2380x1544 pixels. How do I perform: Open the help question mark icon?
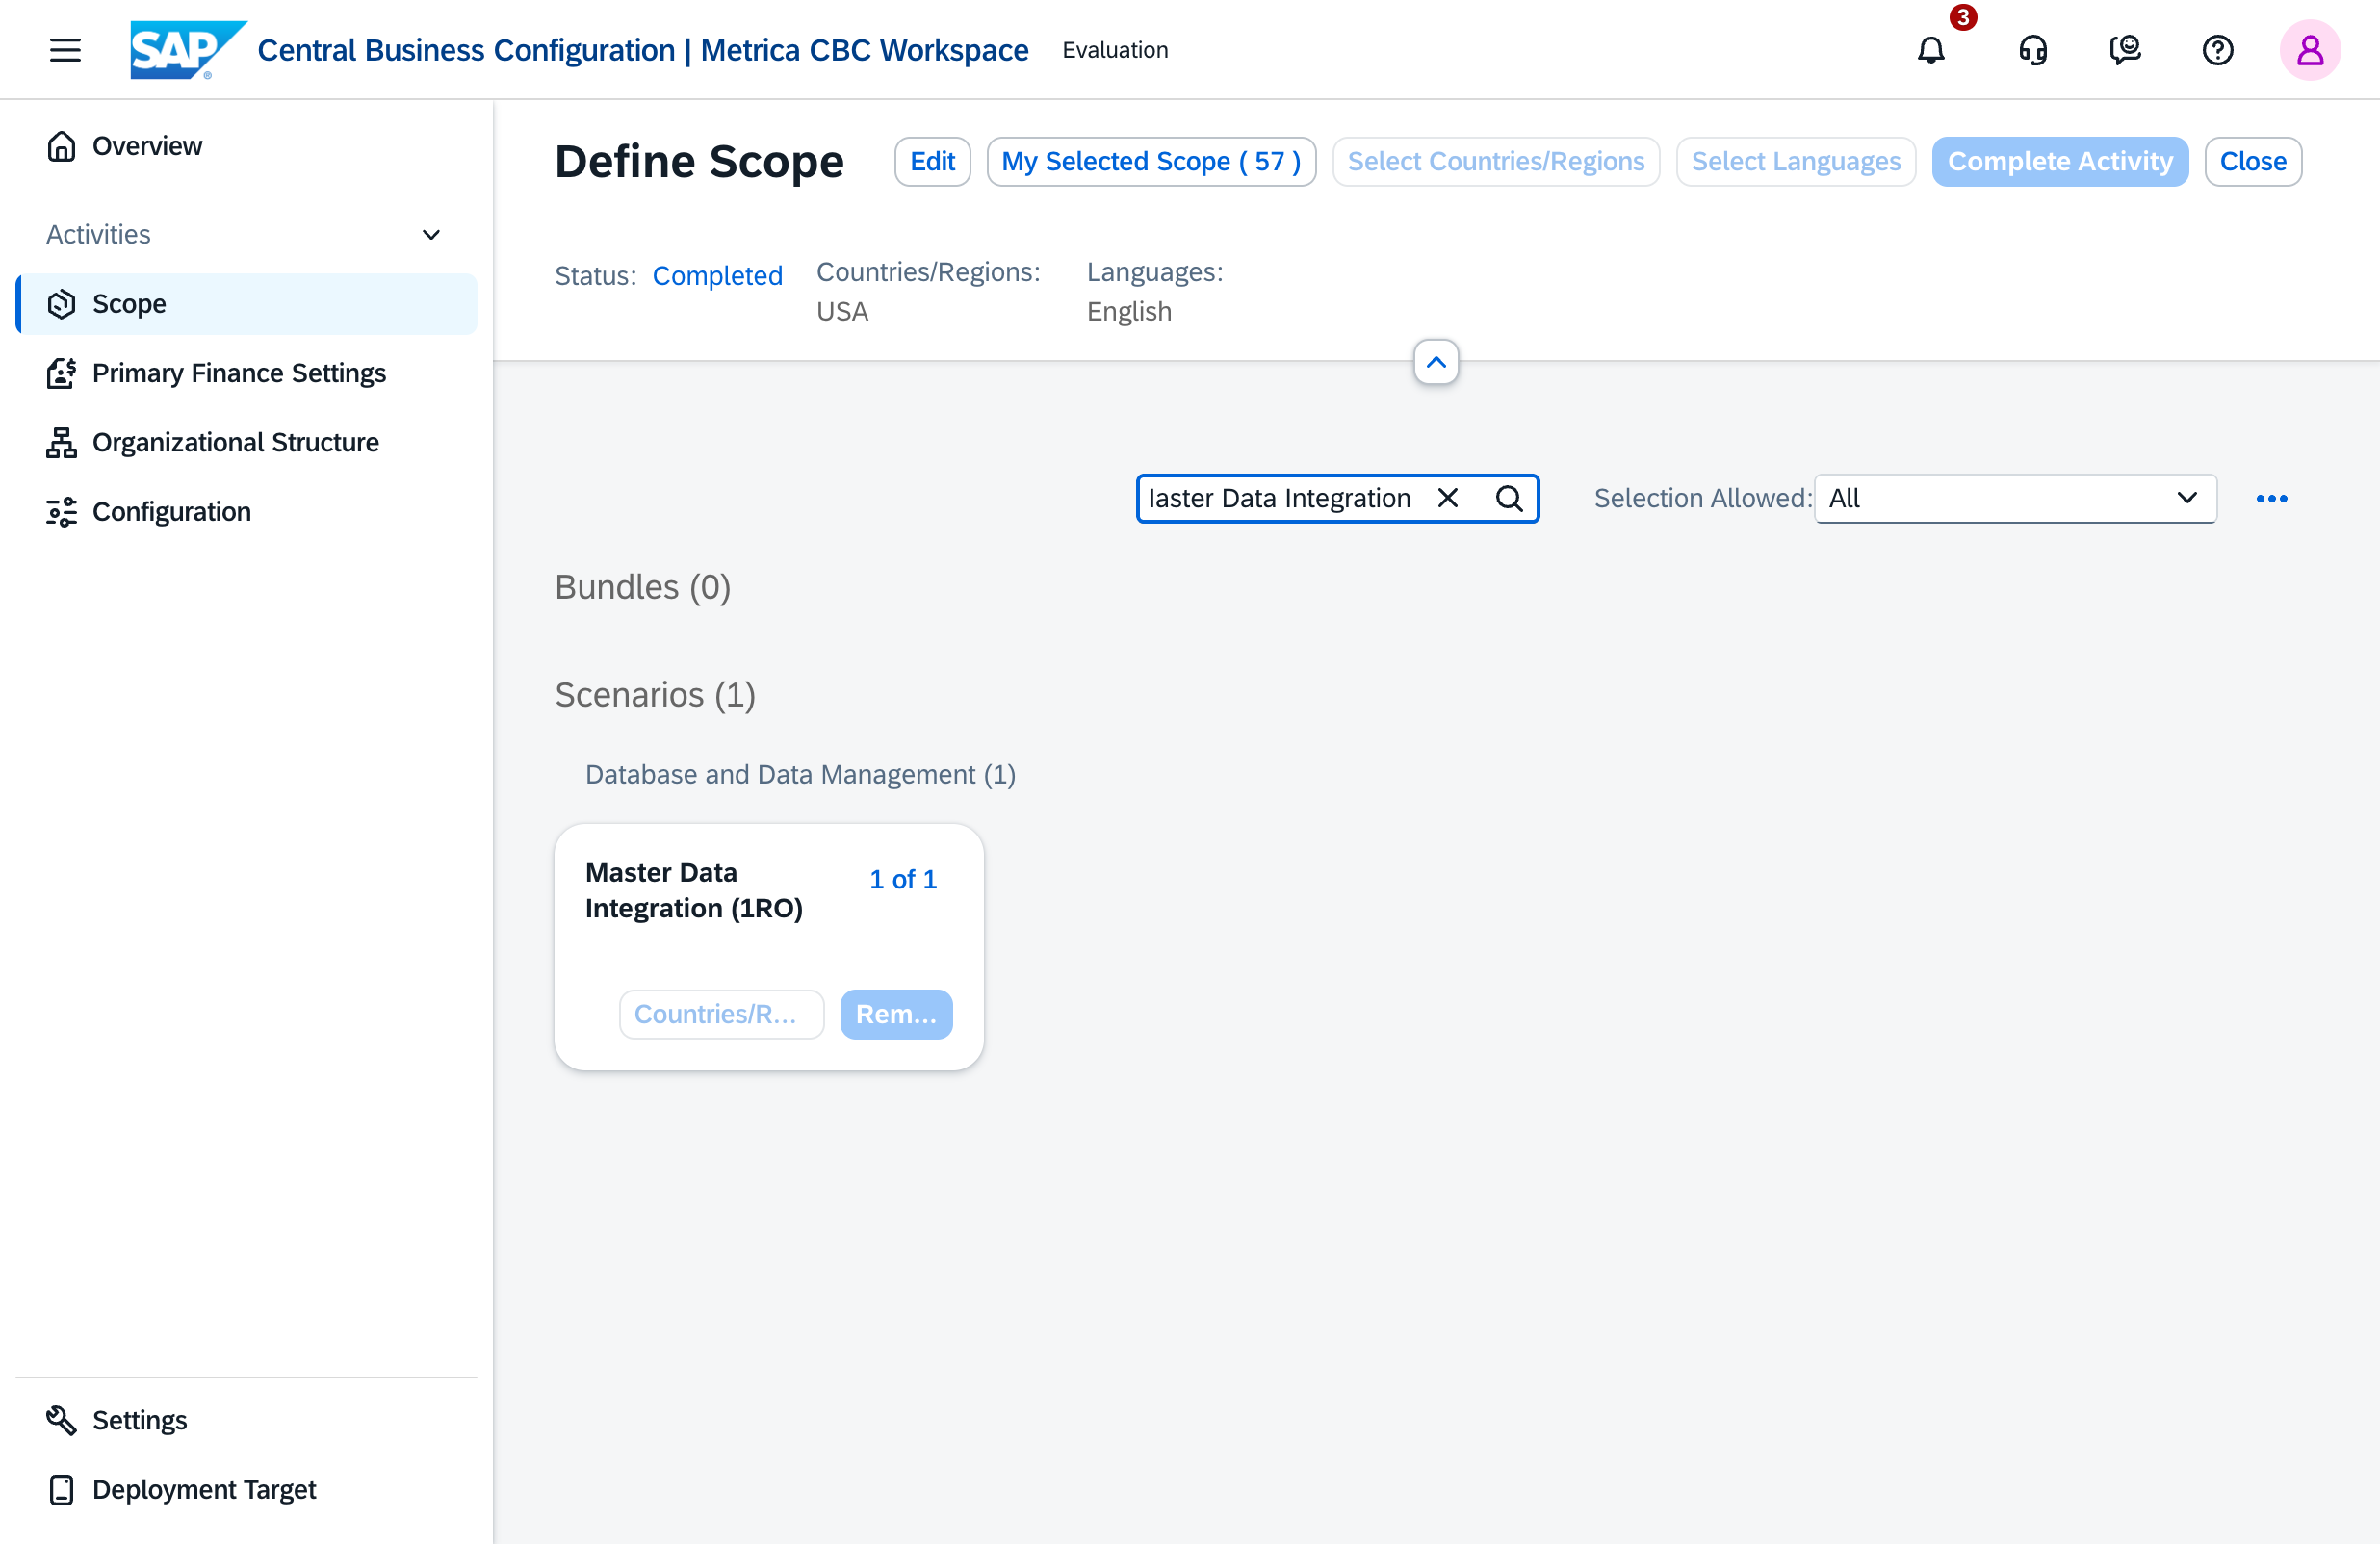(x=2217, y=50)
